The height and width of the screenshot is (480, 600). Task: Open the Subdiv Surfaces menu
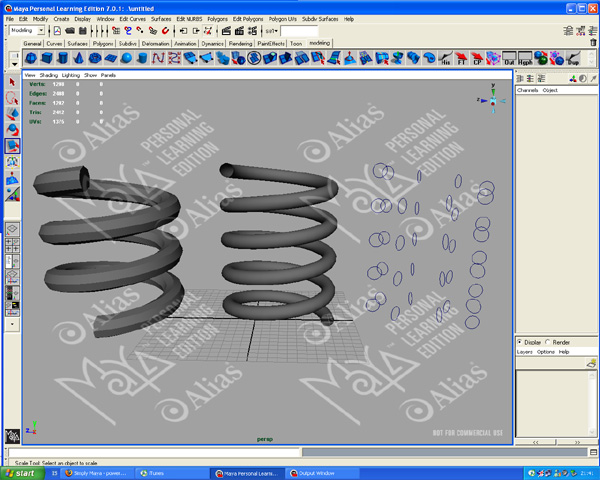click(x=320, y=19)
